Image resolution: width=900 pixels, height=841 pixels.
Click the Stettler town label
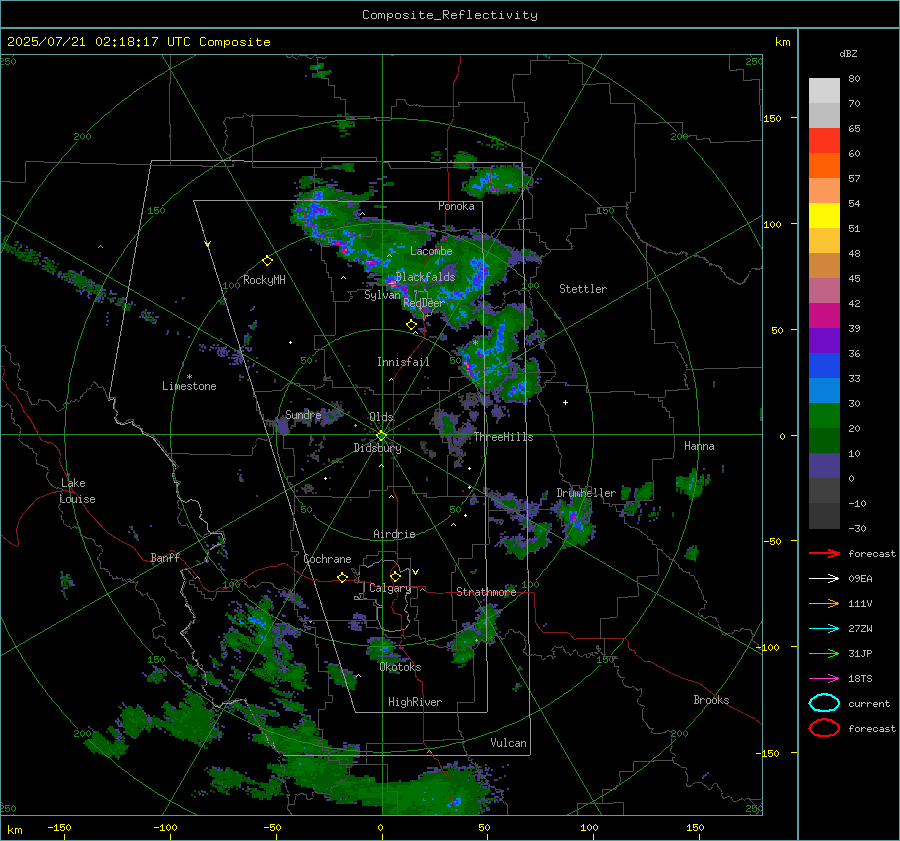point(583,289)
